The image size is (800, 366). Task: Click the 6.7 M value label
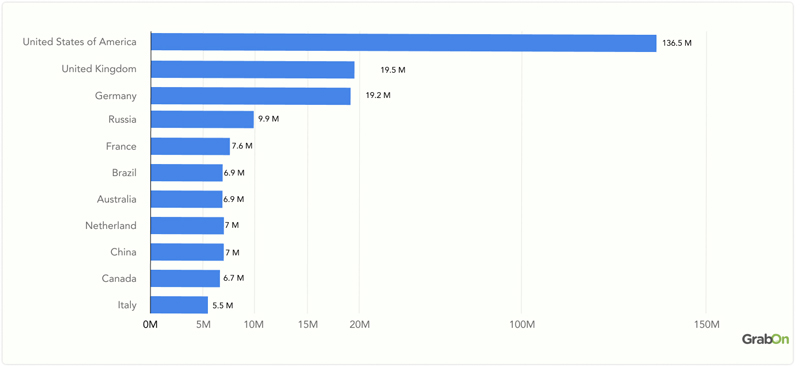pos(234,278)
